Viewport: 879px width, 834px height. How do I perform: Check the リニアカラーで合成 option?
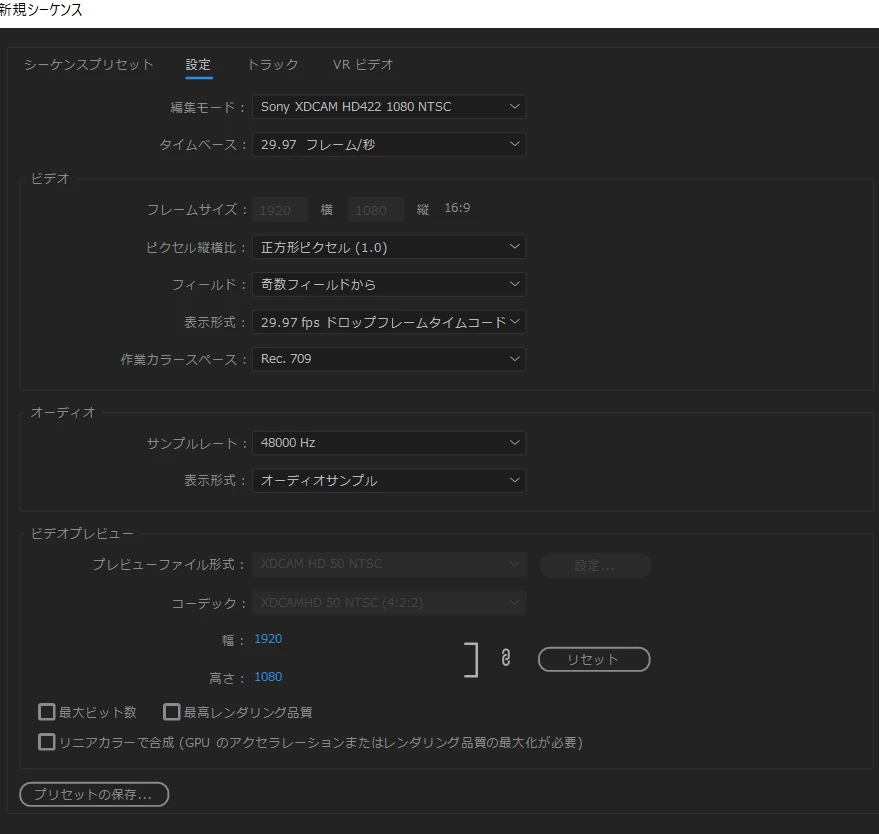coord(47,742)
